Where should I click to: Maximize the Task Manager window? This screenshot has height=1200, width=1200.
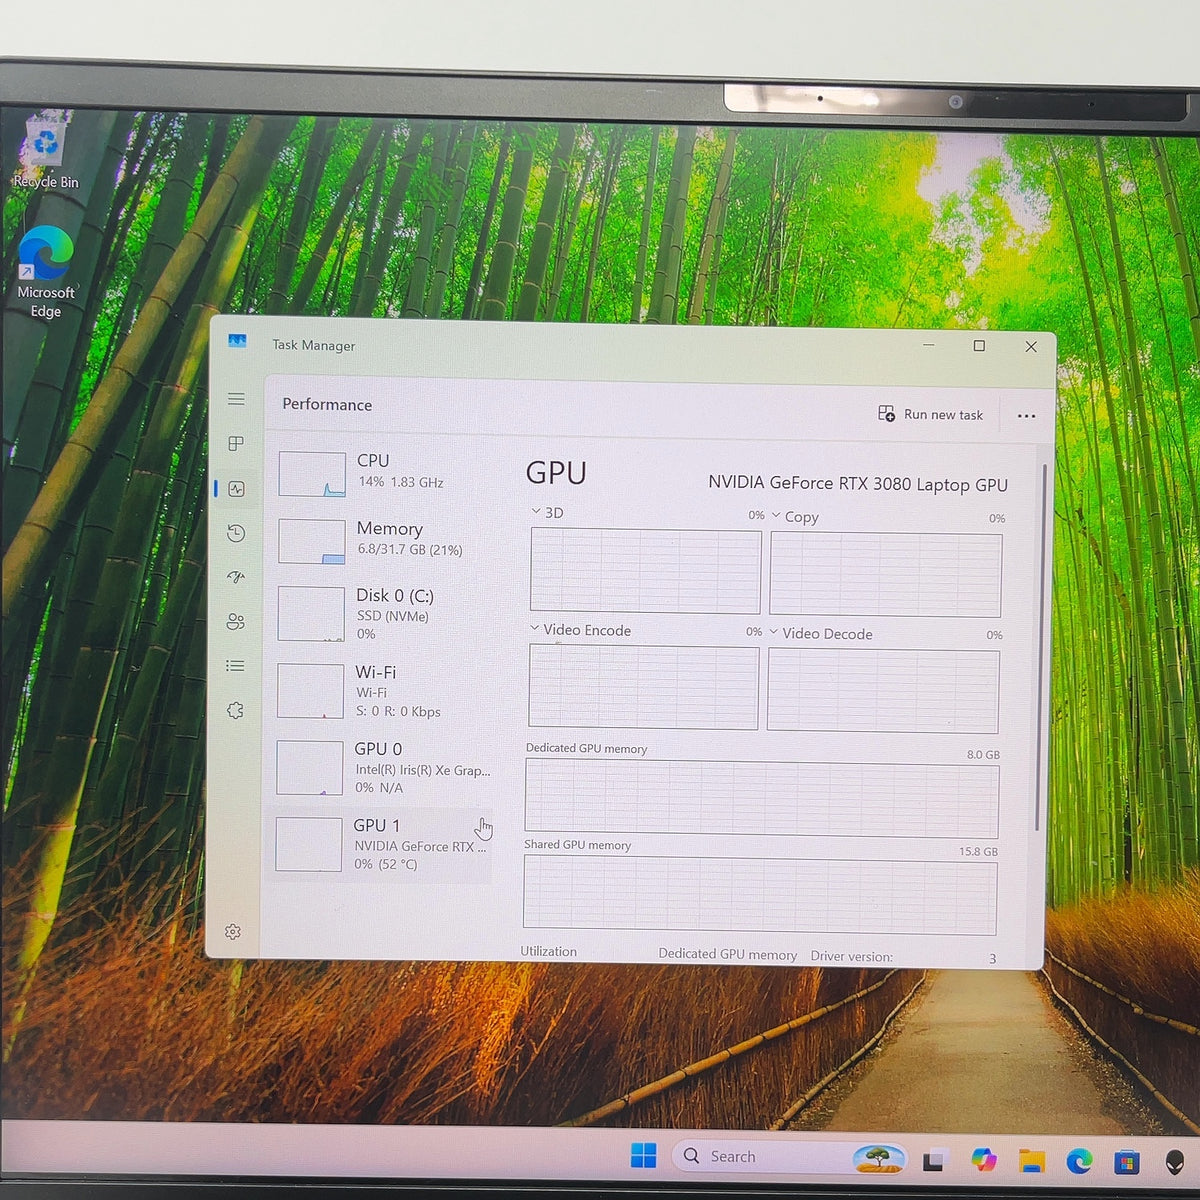click(x=979, y=346)
